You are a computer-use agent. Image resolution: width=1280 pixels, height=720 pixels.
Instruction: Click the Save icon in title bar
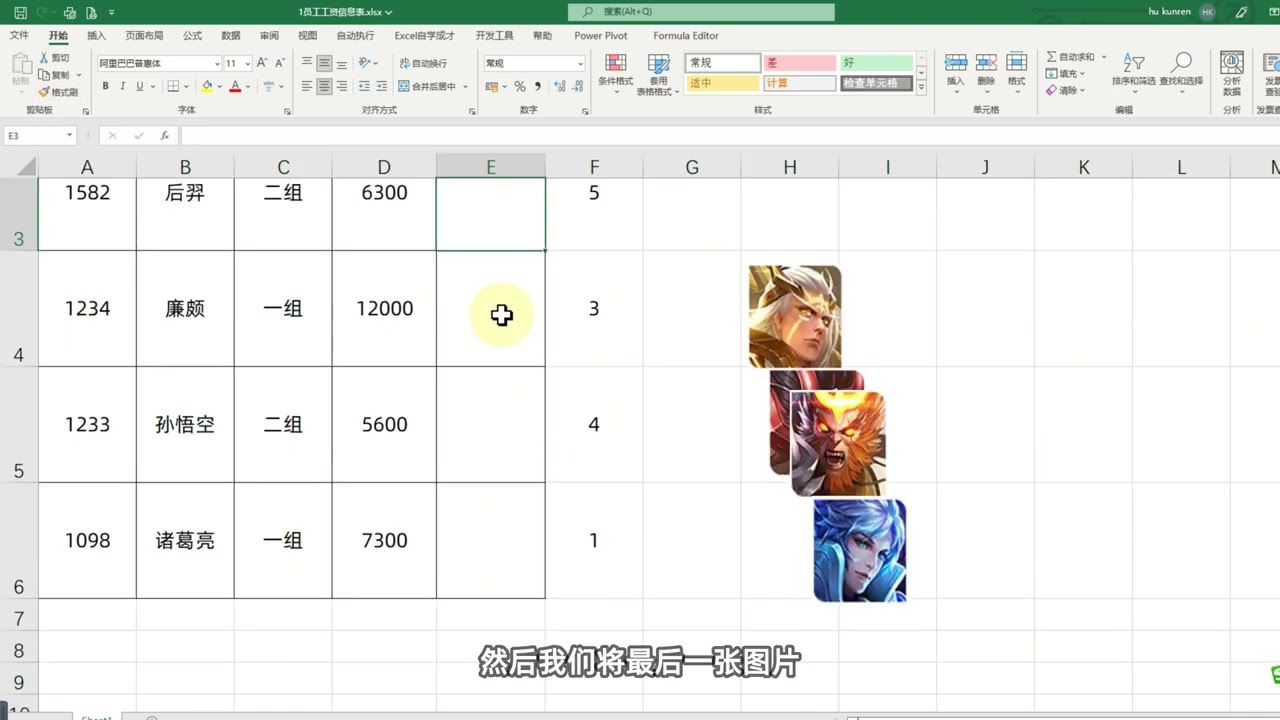click(x=20, y=13)
